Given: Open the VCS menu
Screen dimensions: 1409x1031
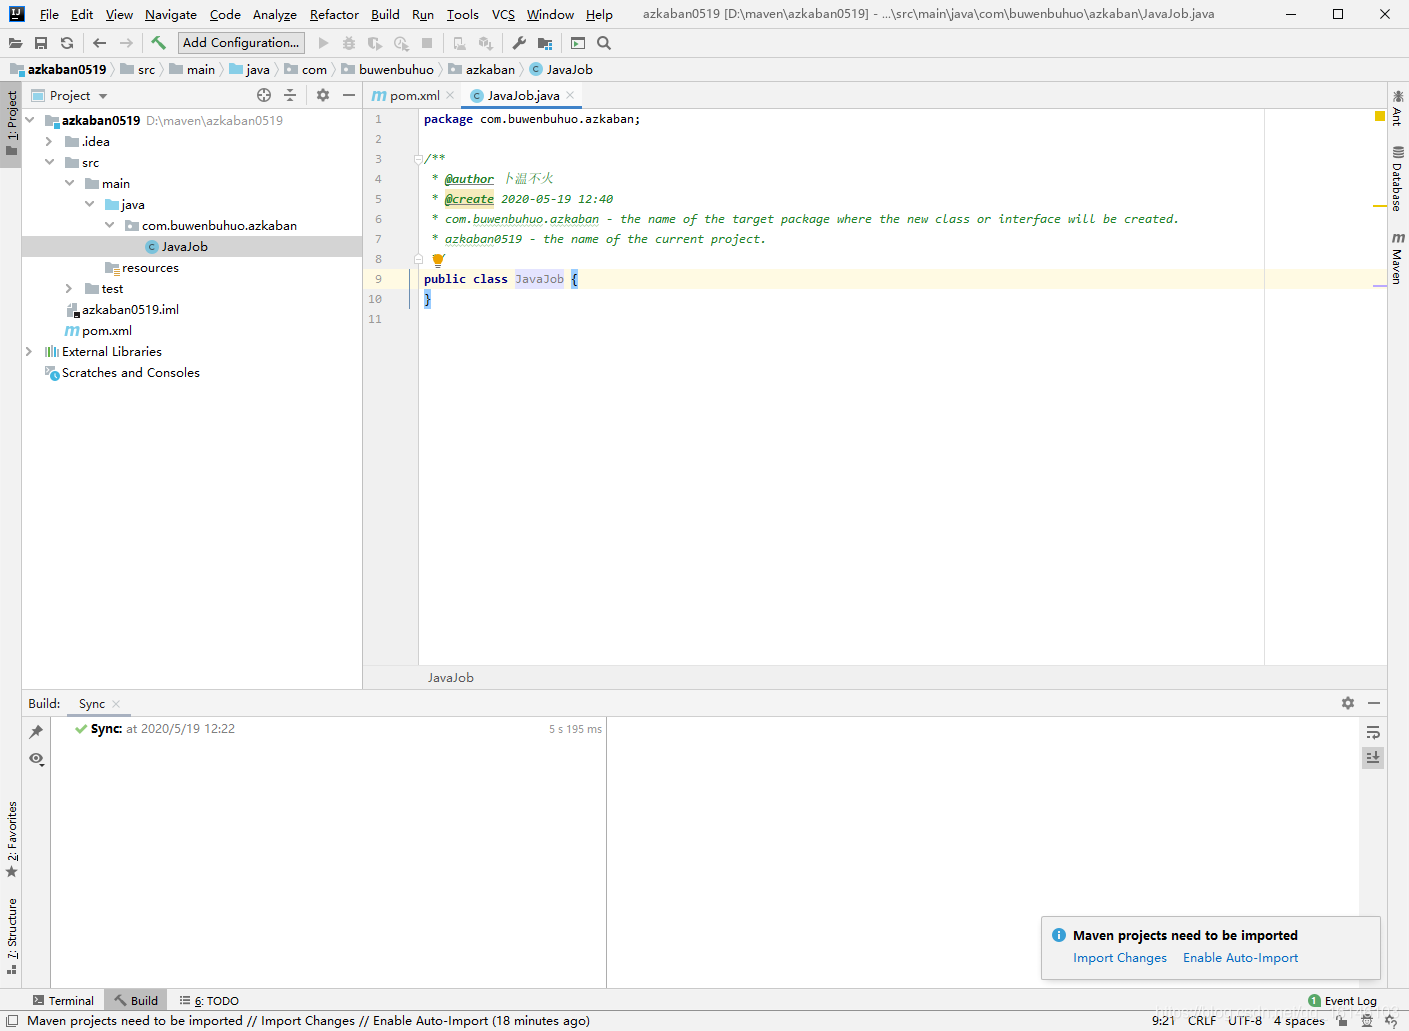Looking at the screenshot, I should (x=503, y=15).
